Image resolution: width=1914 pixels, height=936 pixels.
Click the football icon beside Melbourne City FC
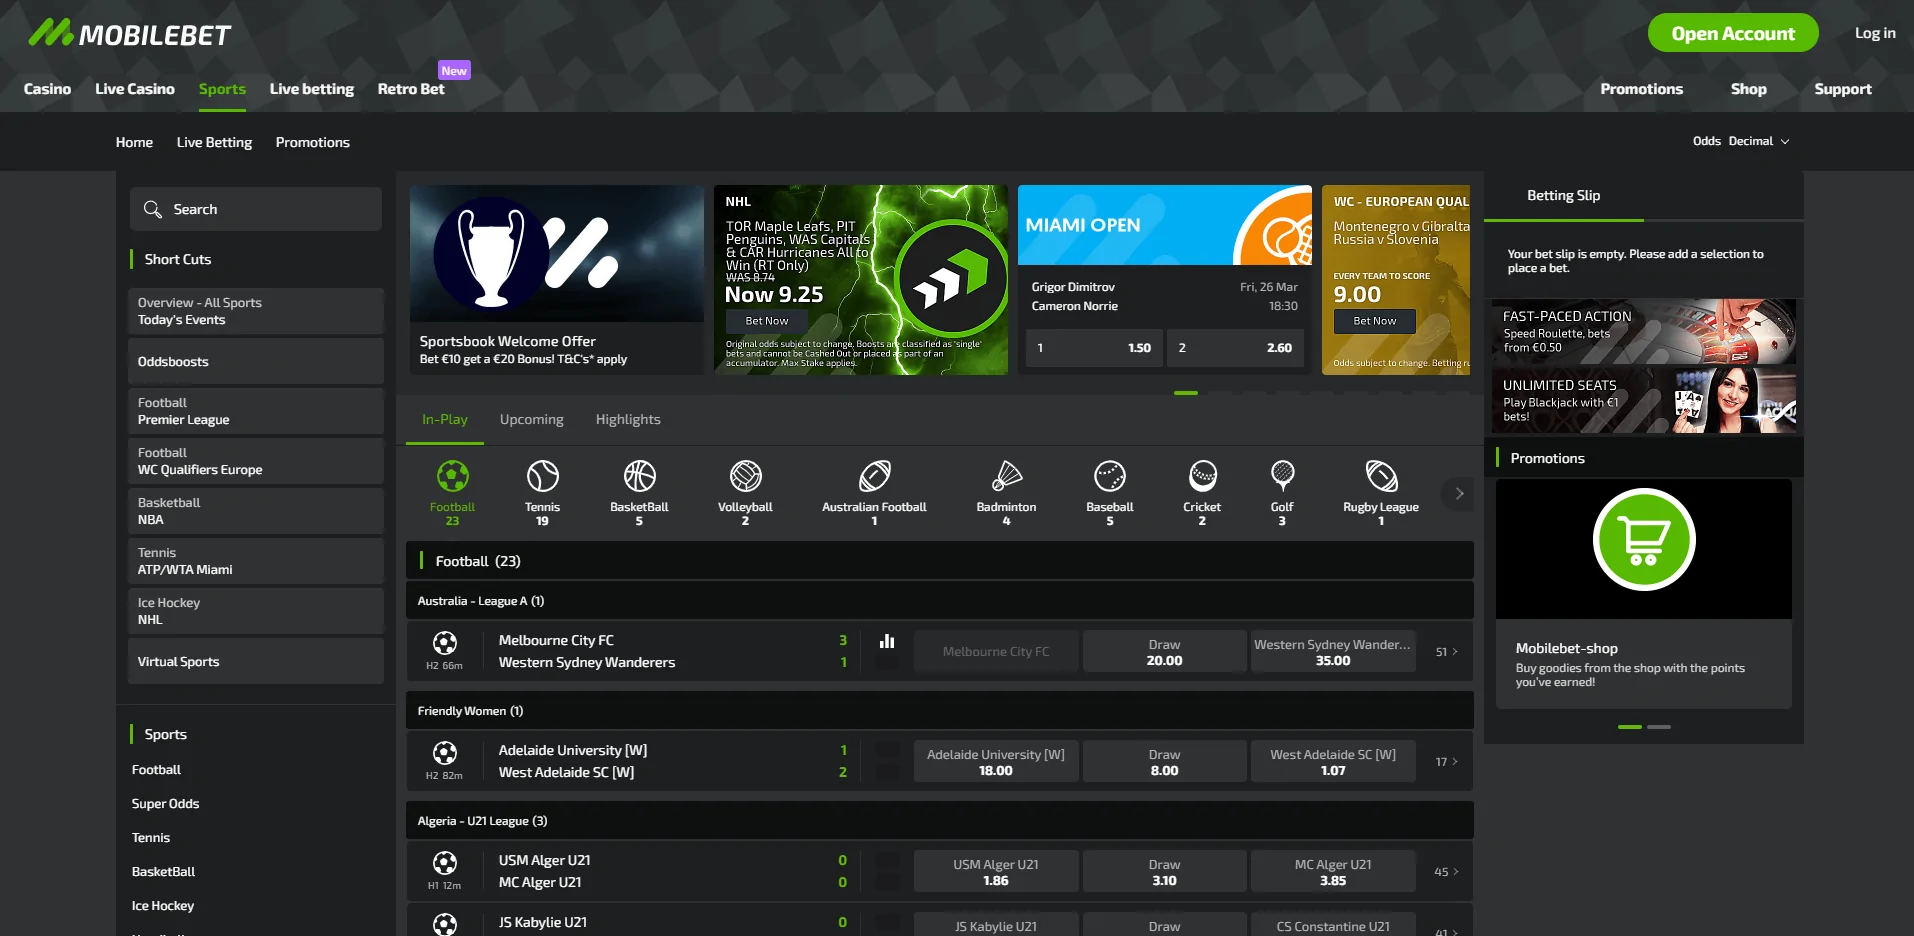tap(445, 643)
